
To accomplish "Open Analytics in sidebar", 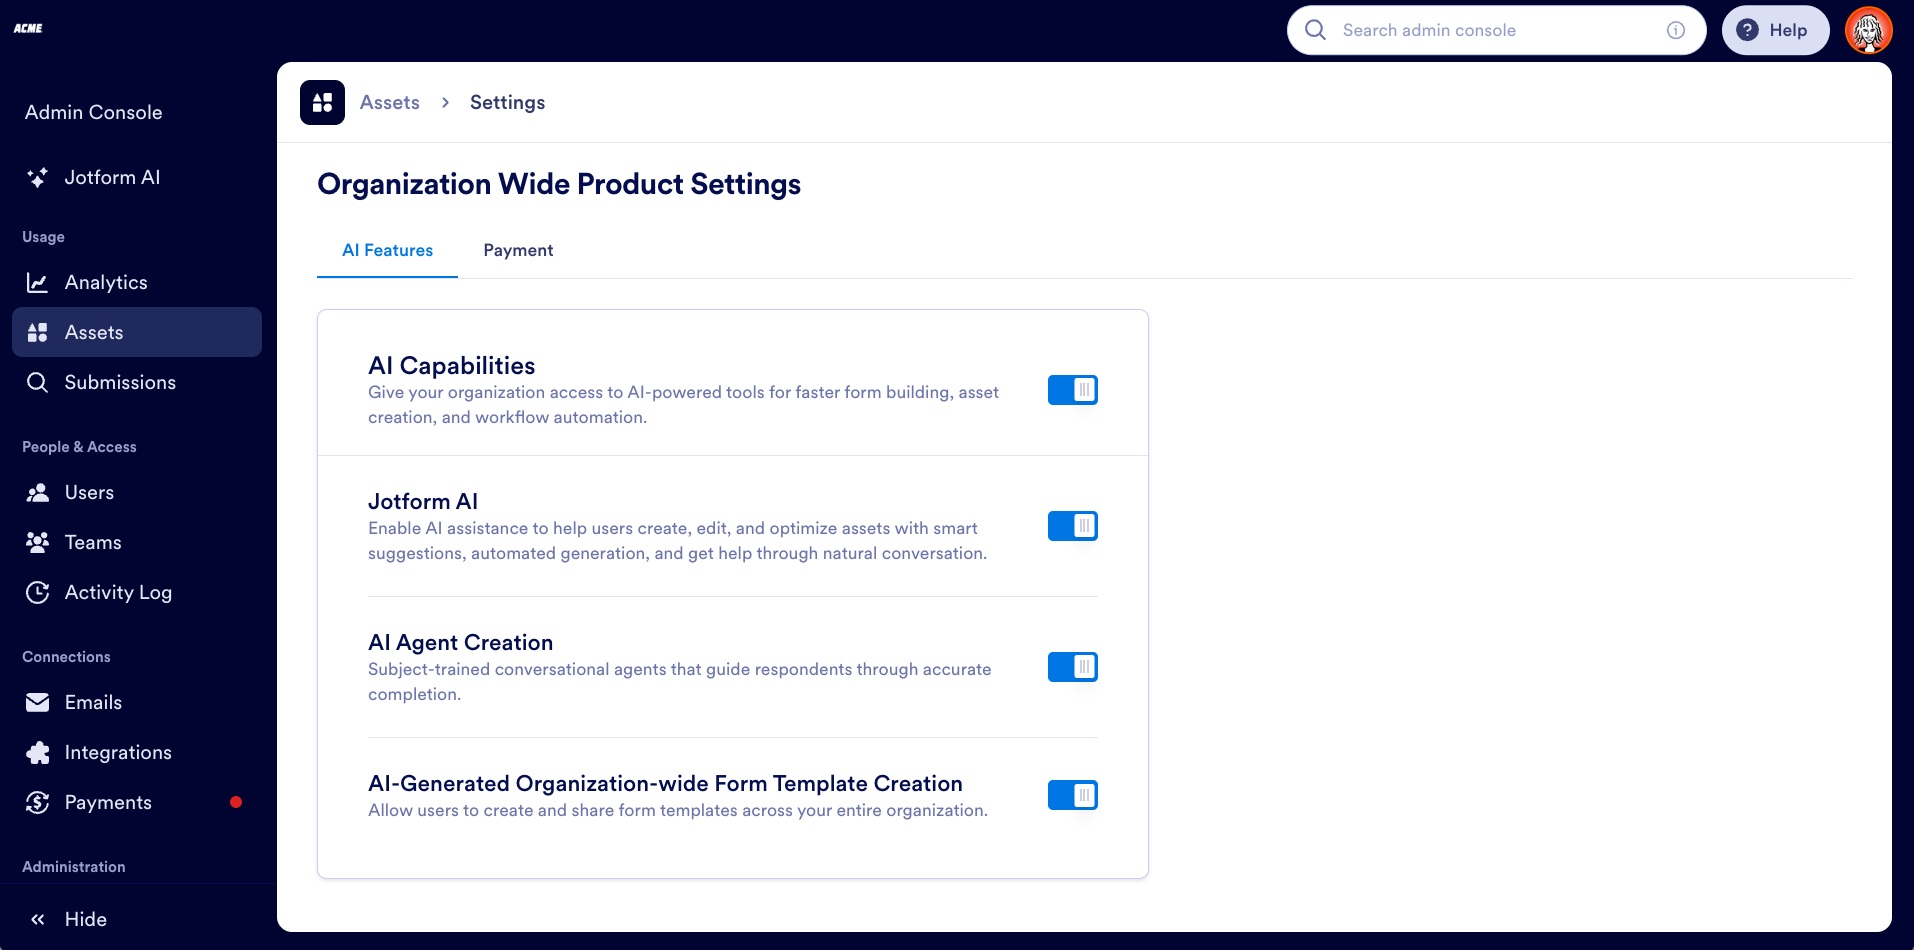I will [137, 282].
